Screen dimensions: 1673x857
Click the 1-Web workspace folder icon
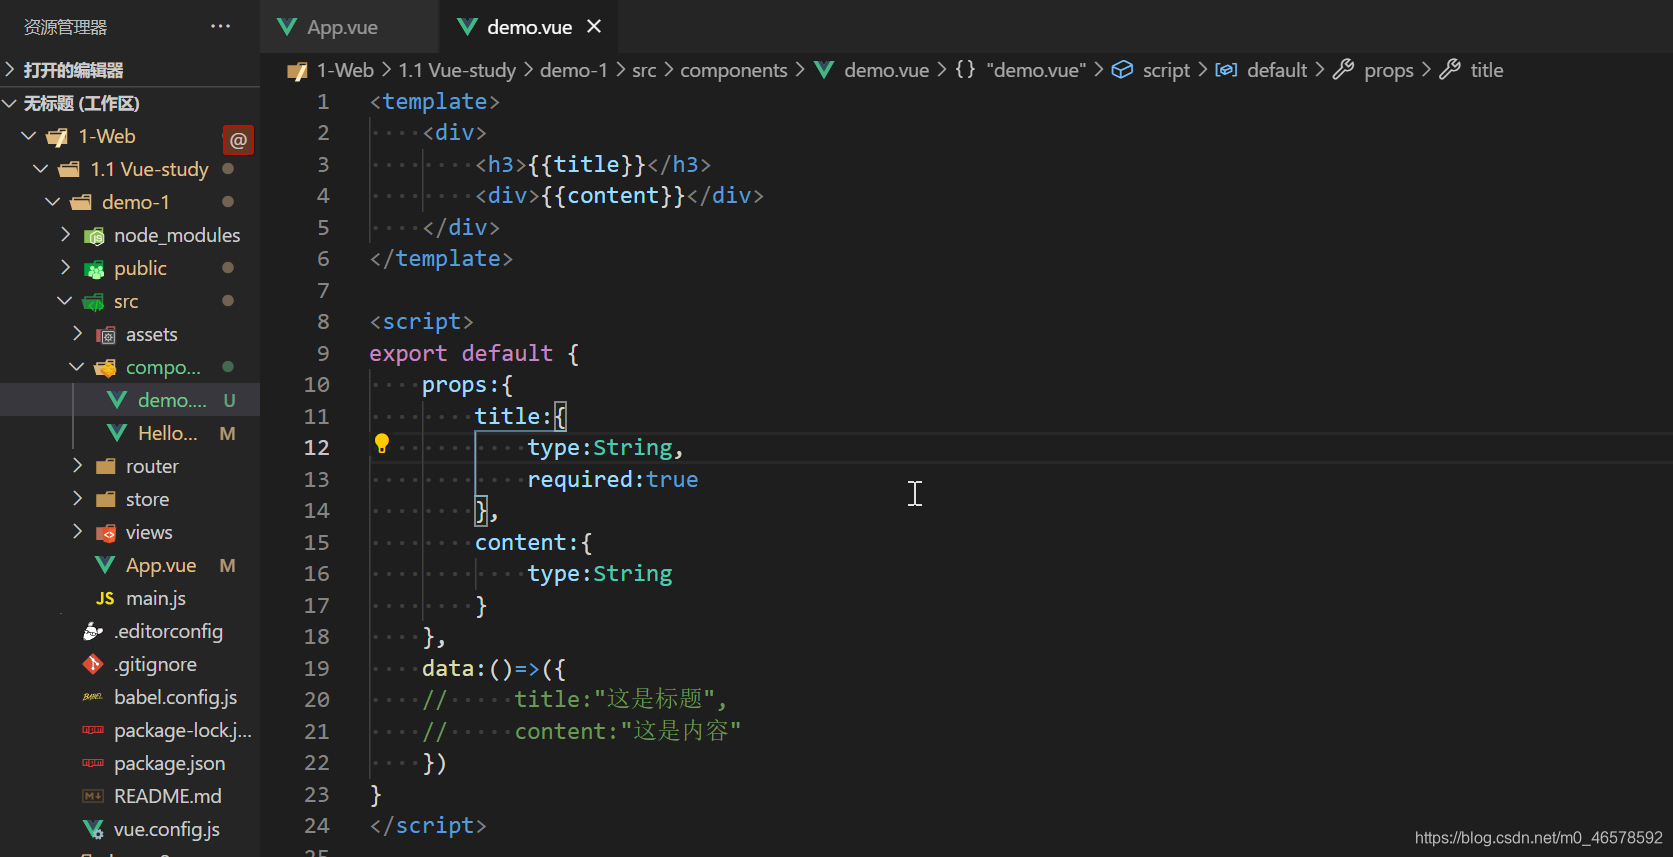coord(57,137)
